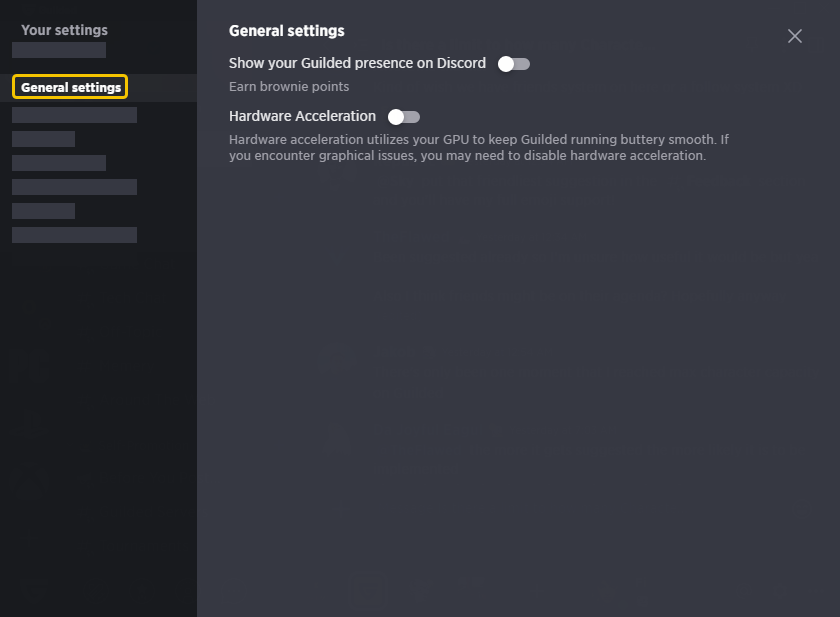The width and height of the screenshot is (840, 617).
Task: Open the first placeholder item below General settings
Action: pos(74,115)
